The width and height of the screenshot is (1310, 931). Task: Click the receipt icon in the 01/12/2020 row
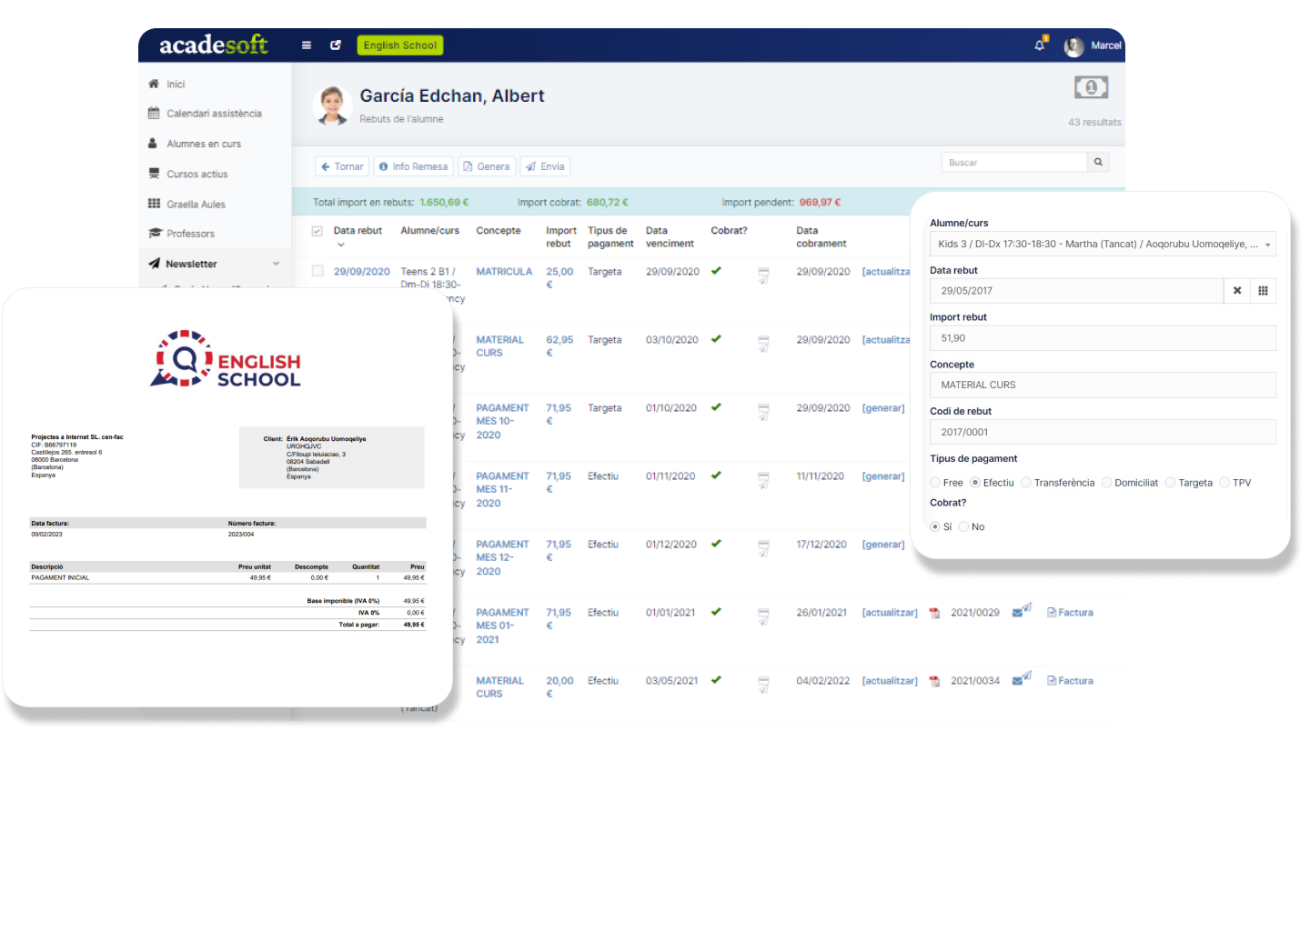763,547
